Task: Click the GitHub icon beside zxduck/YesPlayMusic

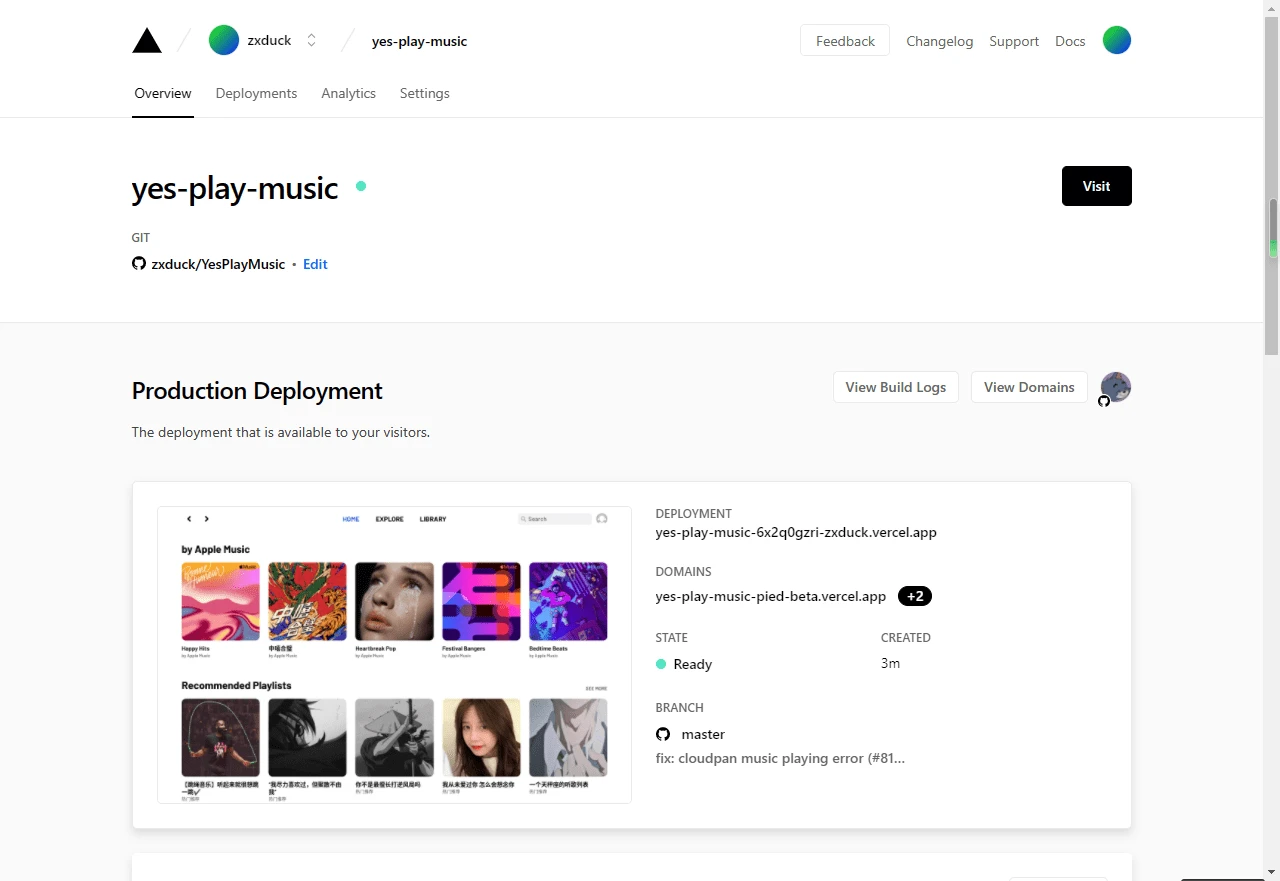Action: point(139,264)
